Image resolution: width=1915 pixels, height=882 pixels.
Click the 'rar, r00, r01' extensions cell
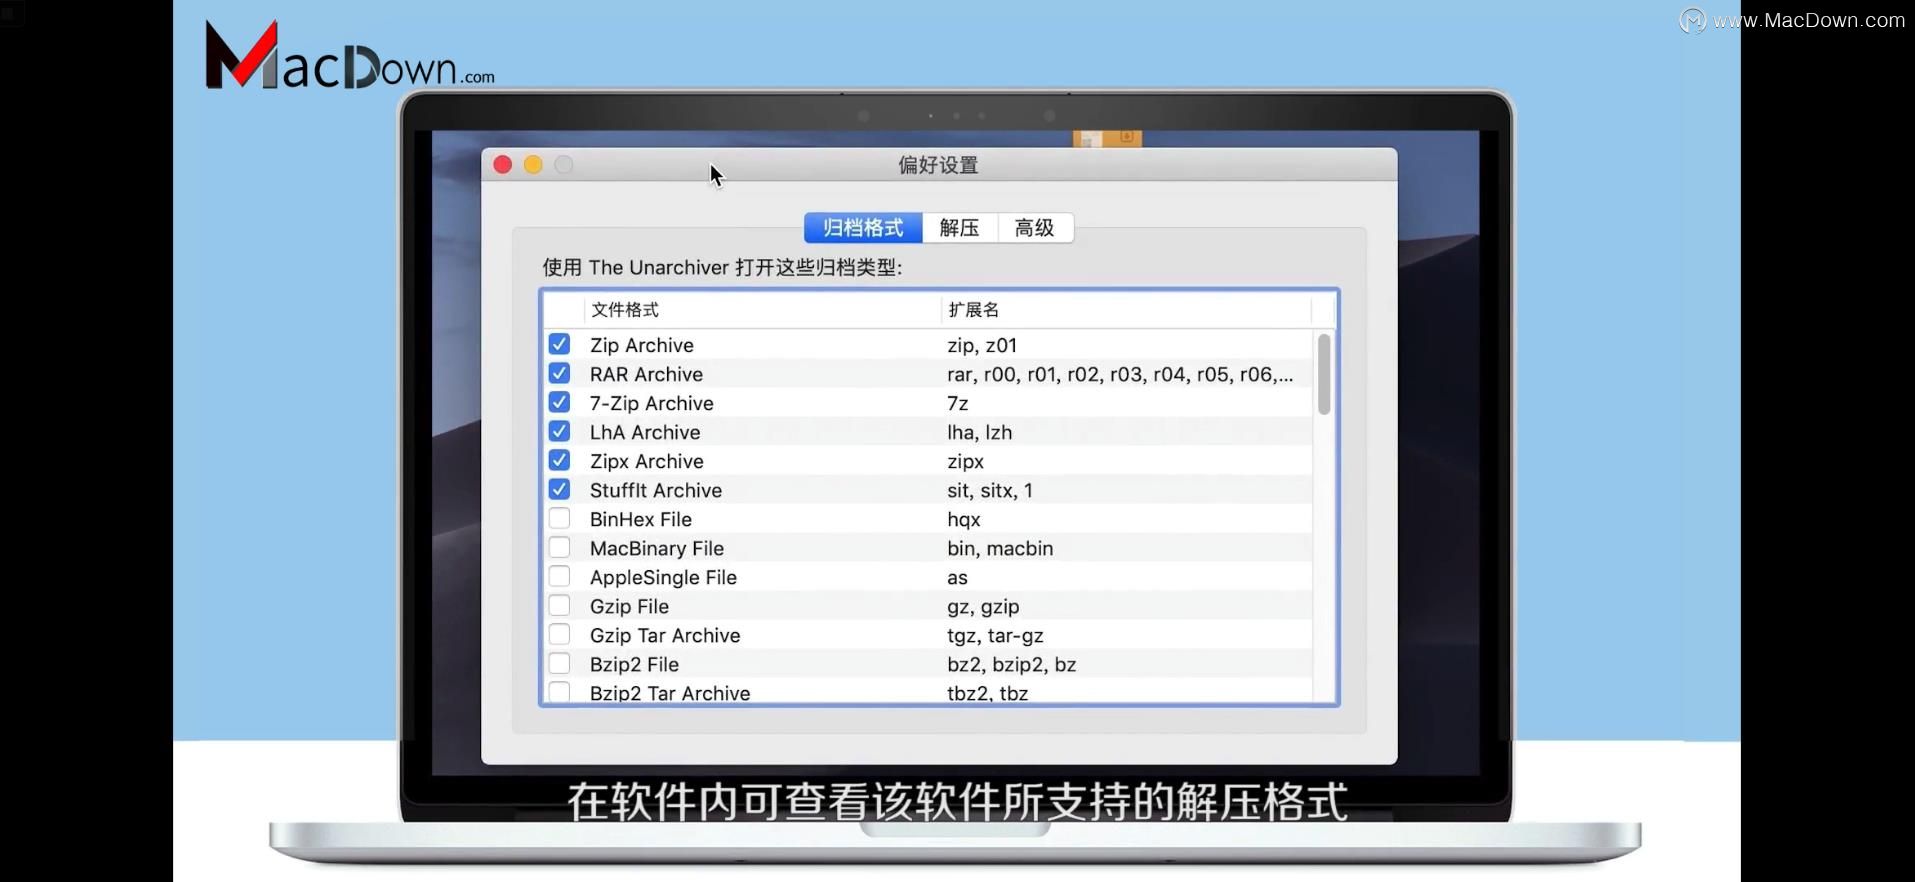point(1120,374)
